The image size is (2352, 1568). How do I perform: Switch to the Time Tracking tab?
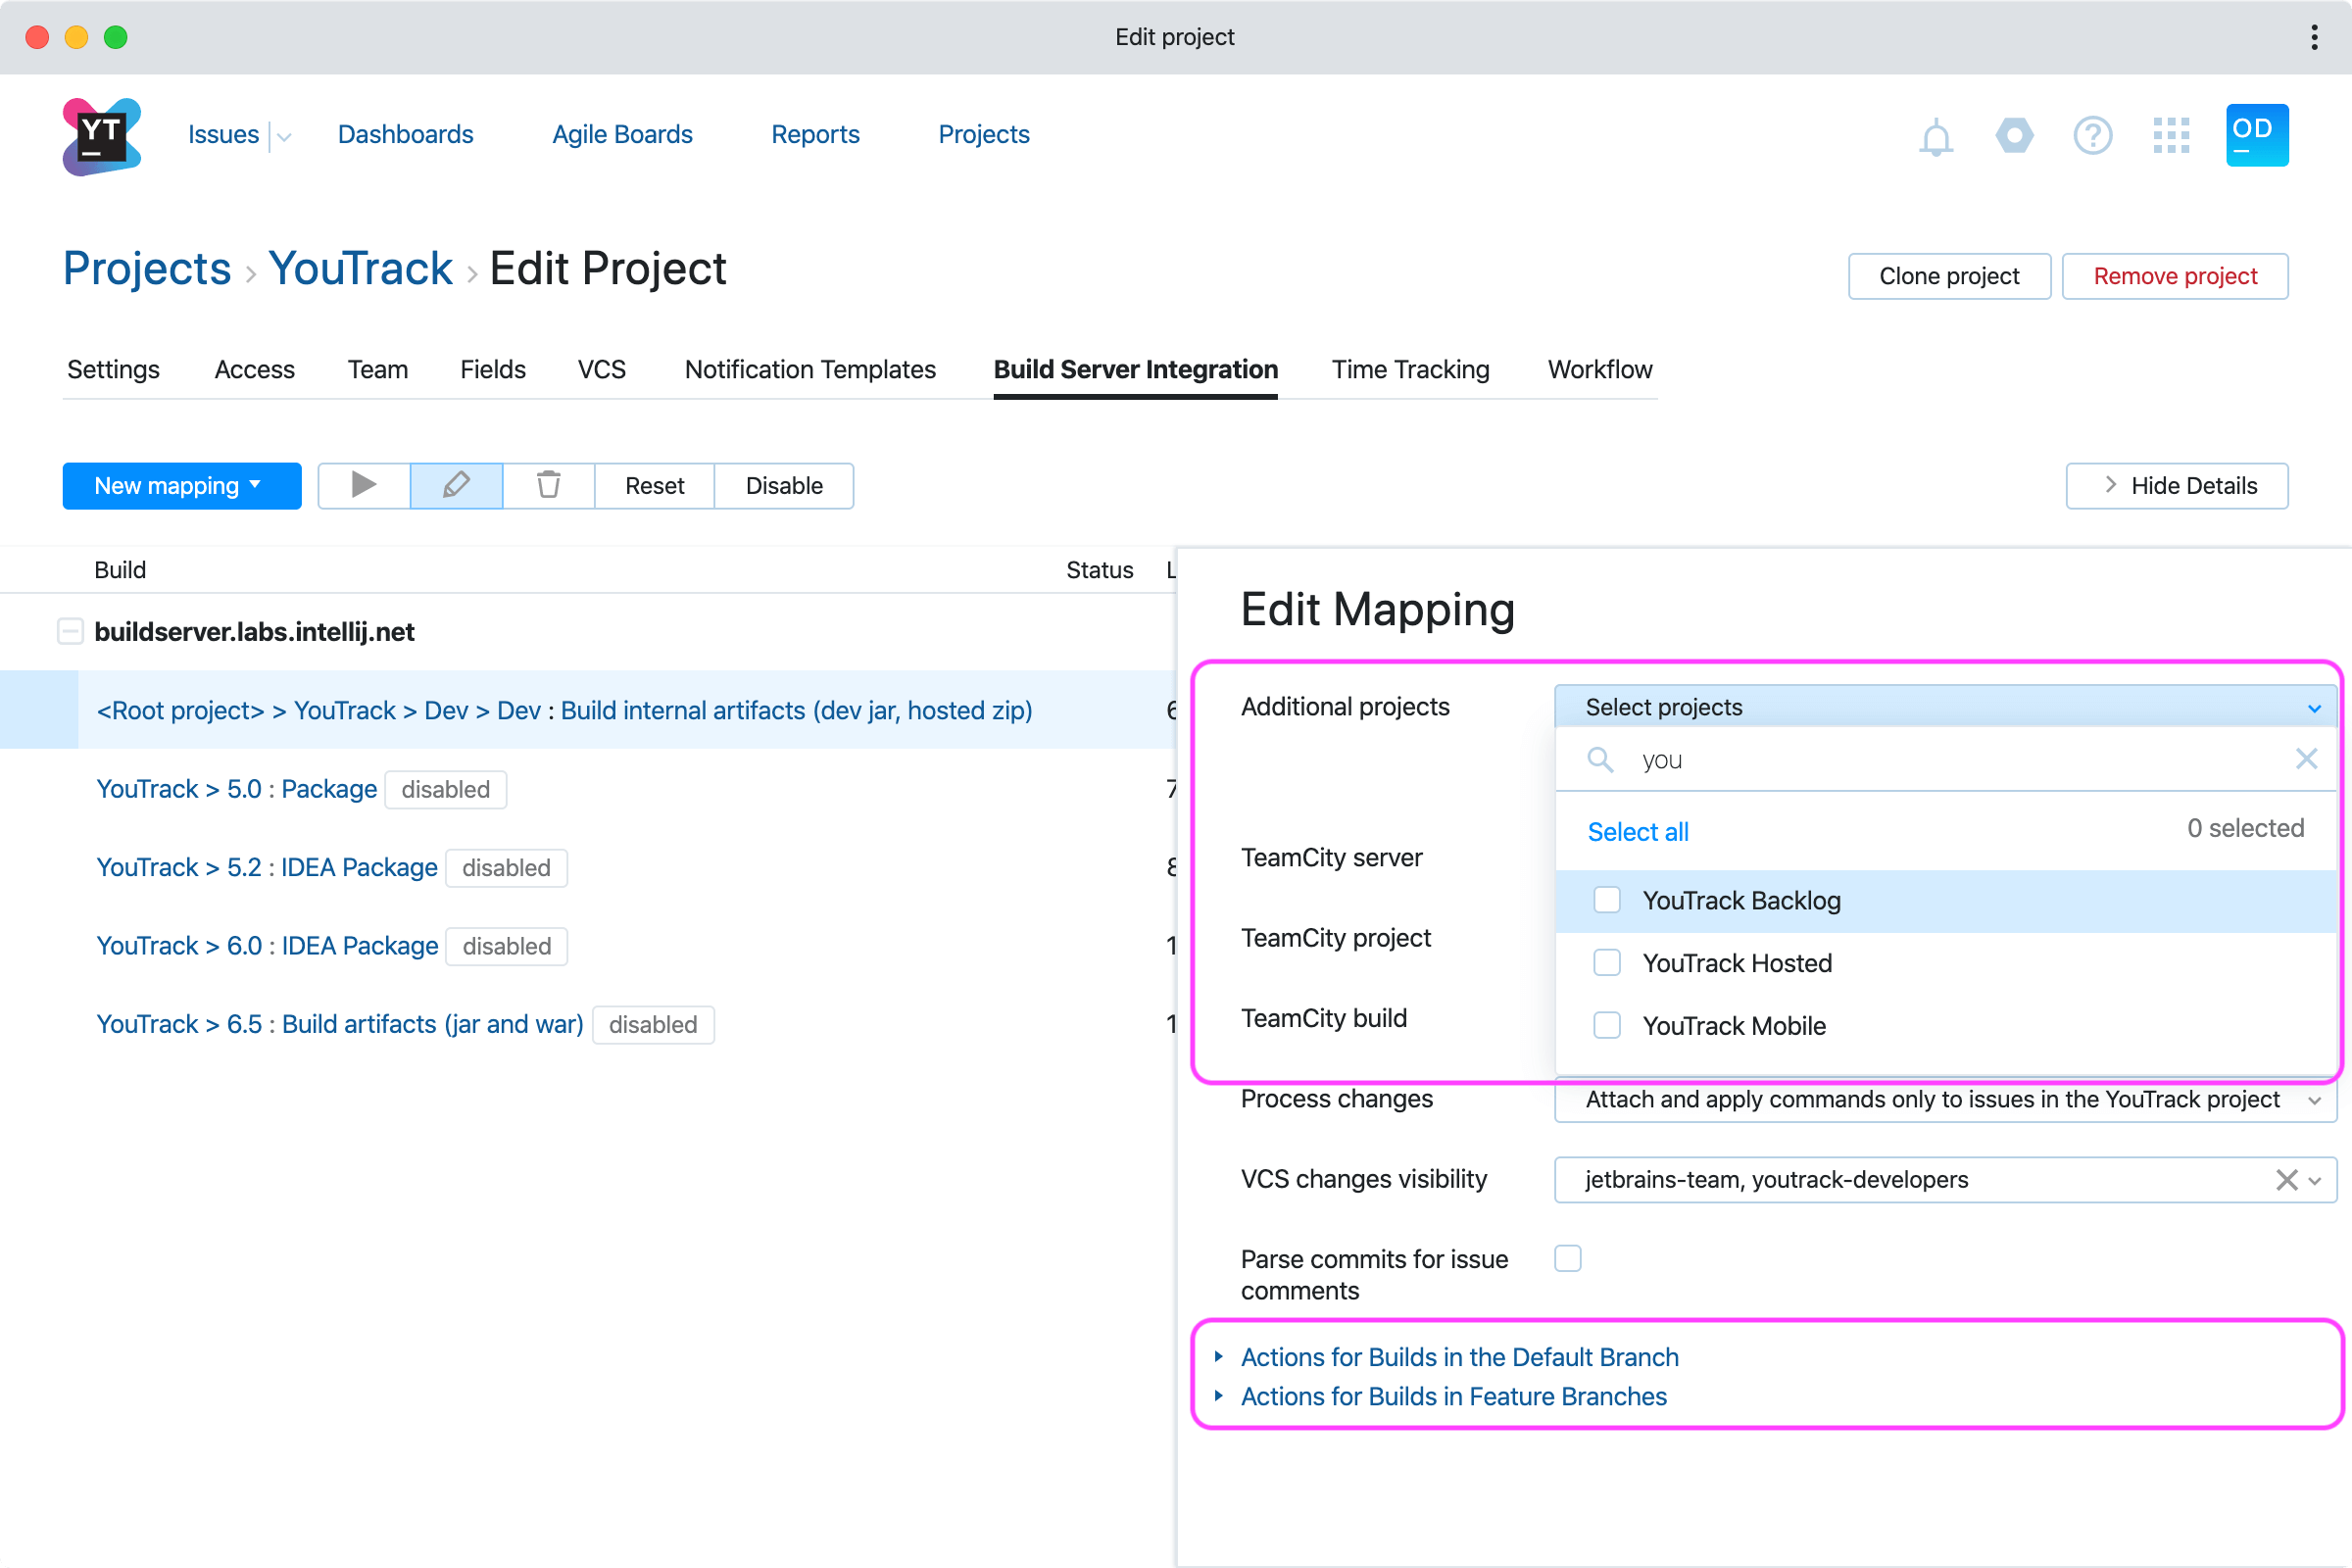pos(1410,370)
